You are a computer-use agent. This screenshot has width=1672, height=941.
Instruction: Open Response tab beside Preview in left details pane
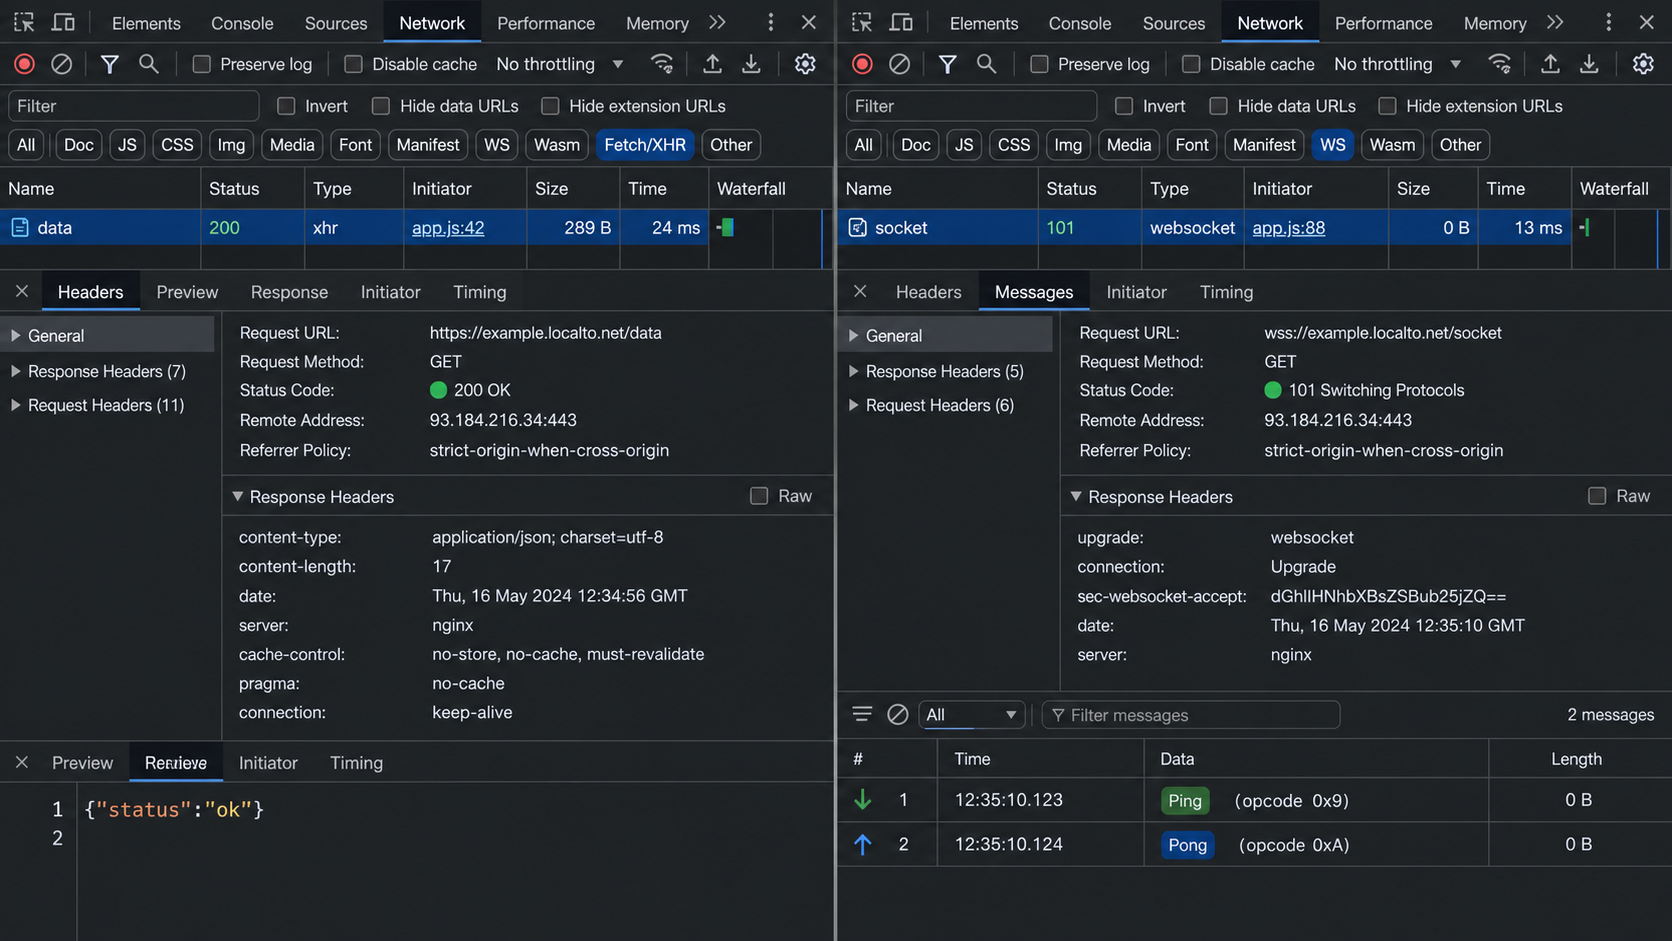[289, 292]
